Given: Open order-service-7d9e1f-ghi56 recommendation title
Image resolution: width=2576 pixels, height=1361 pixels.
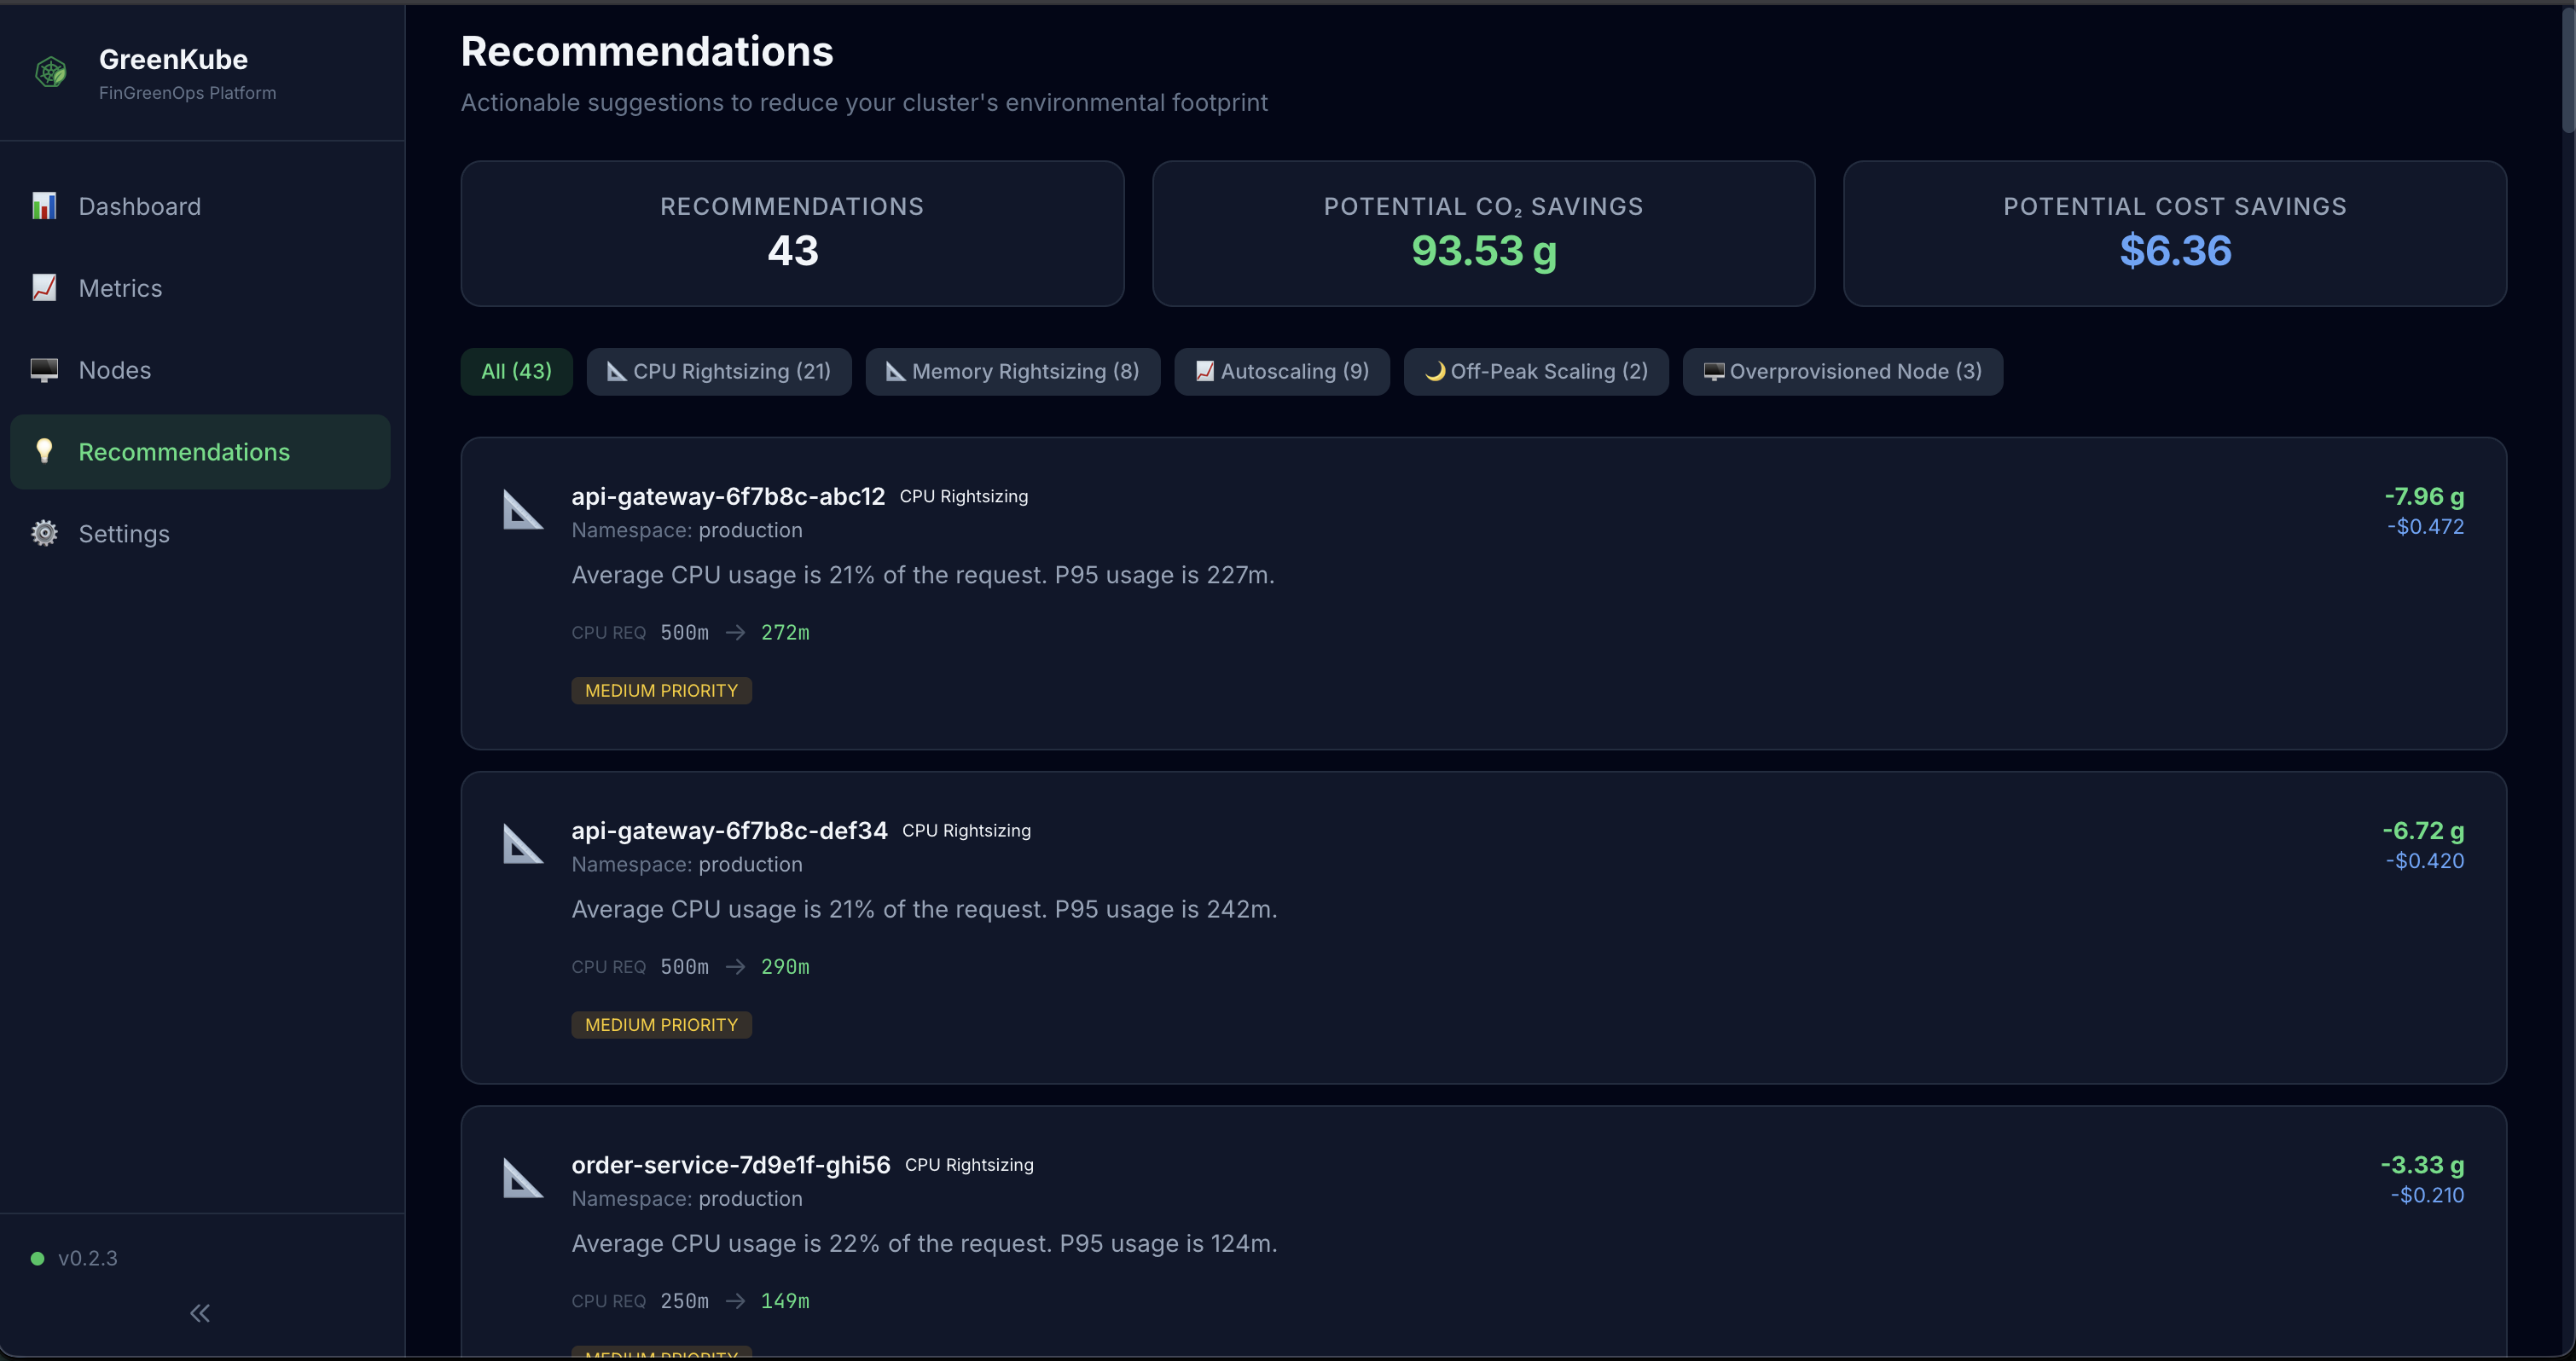Looking at the screenshot, I should [x=731, y=1164].
